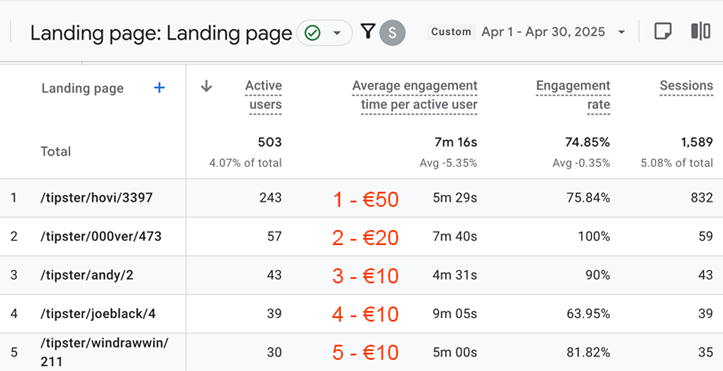The image size is (723, 371).
Task: Click the filter funnel icon
Action: click(x=367, y=31)
